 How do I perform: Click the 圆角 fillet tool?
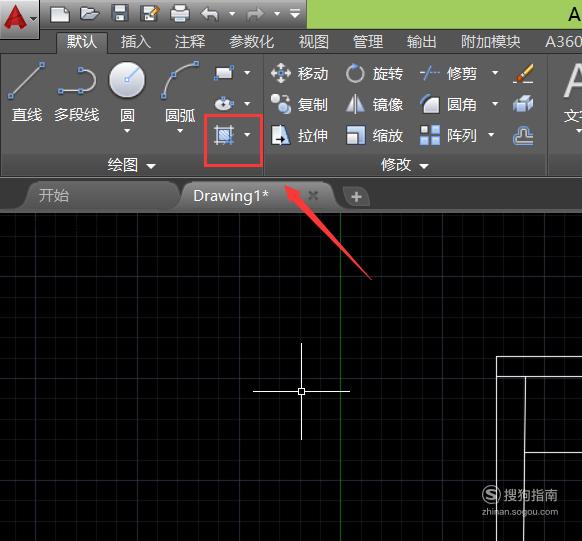[448, 104]
